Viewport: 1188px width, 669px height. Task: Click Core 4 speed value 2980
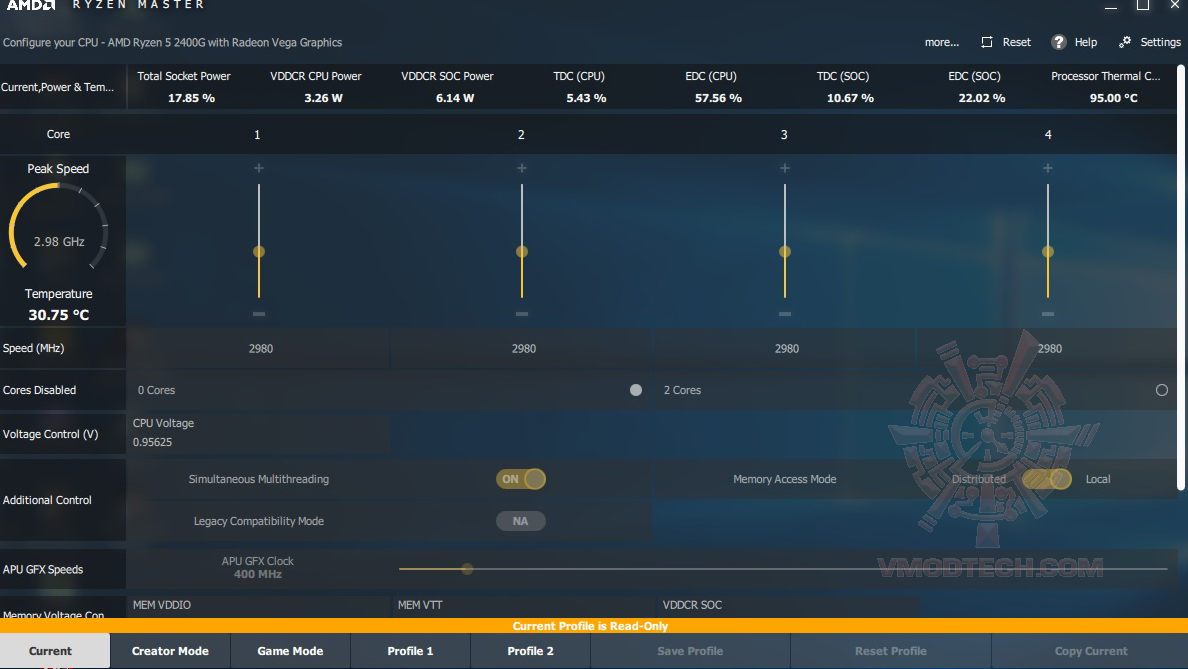(1049, 349)
